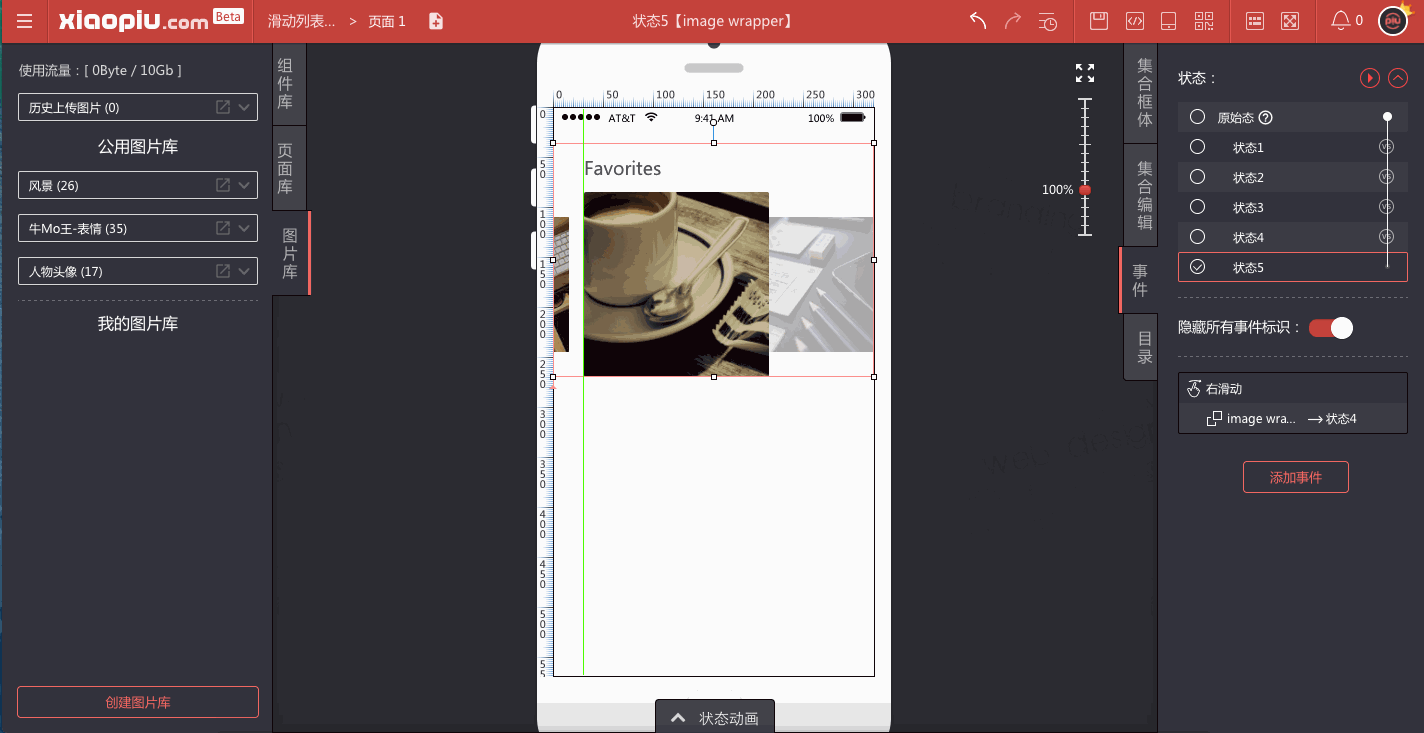Viewport: 1424px width, 733px height.
Task: Open 历史上传图片 in external window icon
Action: [223, 107]
